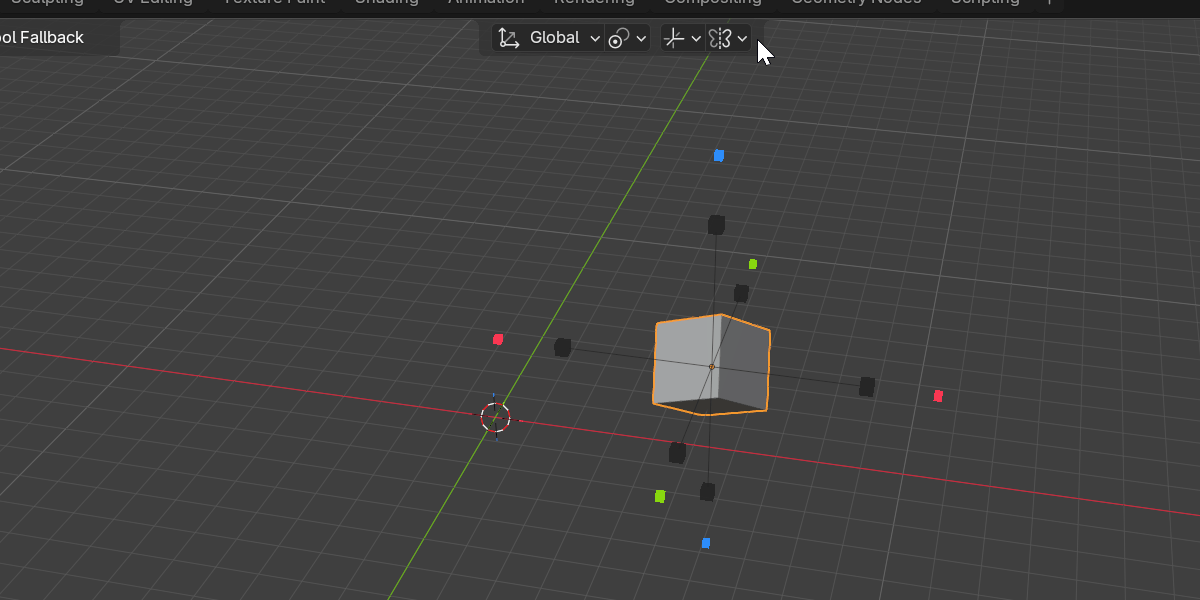Image resolution: width=1200 pixels, height=600 pixels.
Task: Click the Tool Fallback button
Action: [x=42, y=38]
